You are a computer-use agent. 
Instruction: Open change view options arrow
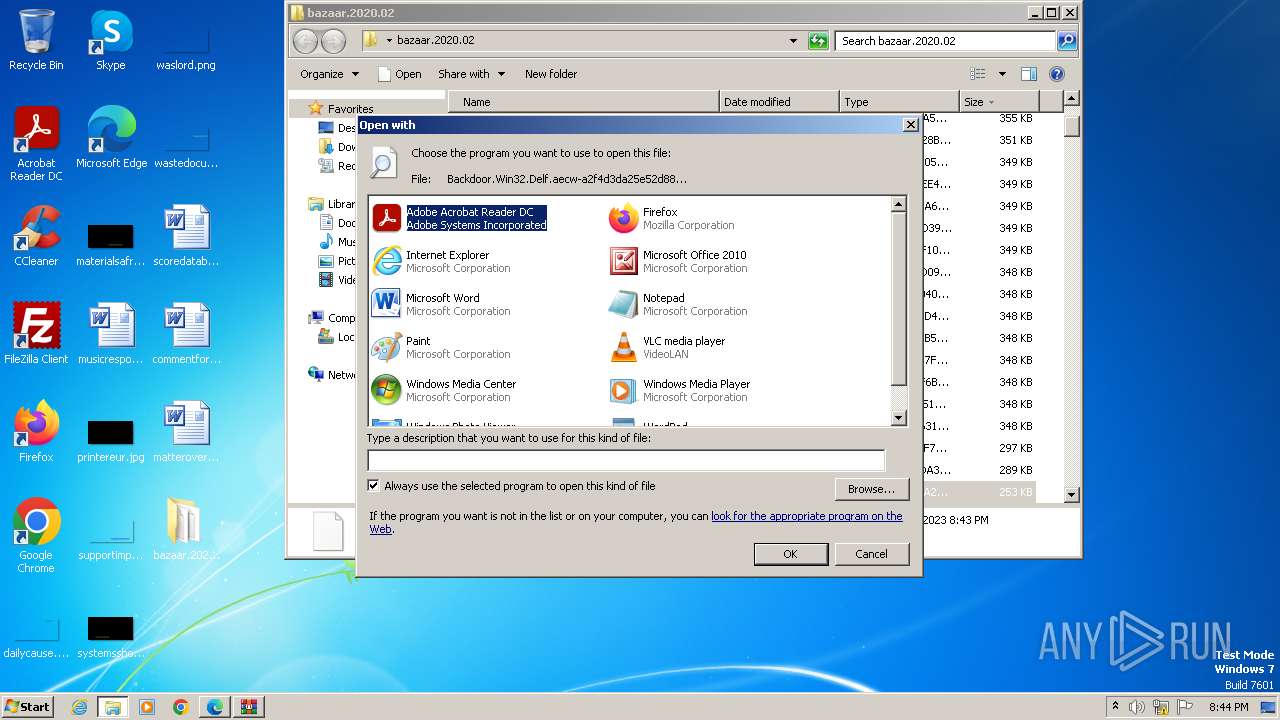[x=1002, y=74]
